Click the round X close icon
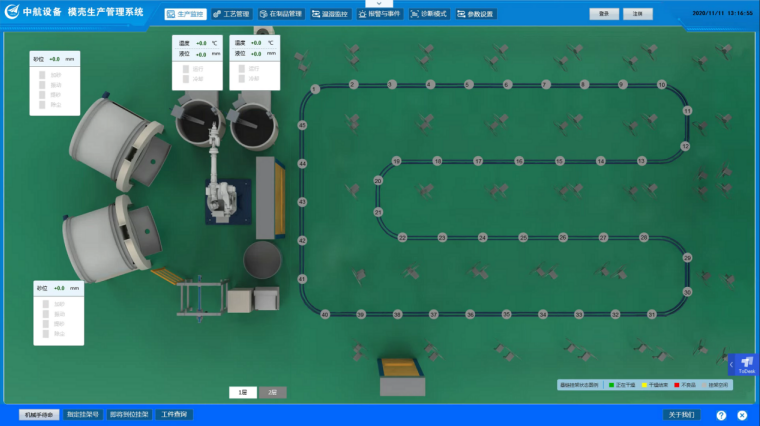Image resolution: width=760 pixels, height=426 pixels. coord(742,415)
